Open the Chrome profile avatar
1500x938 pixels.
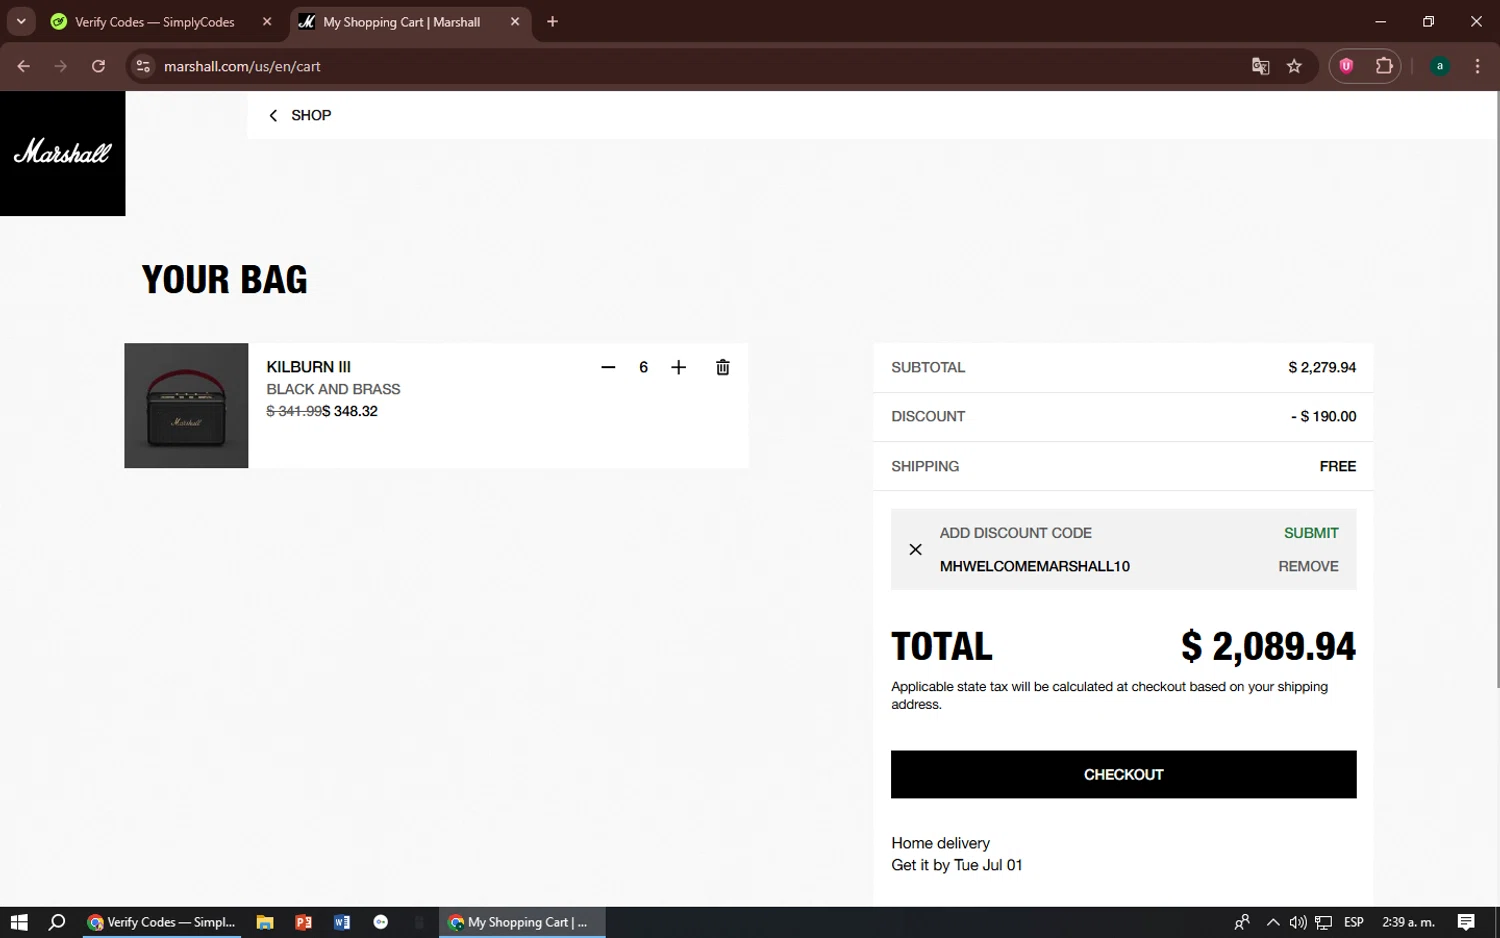[x=1439, y=66]
